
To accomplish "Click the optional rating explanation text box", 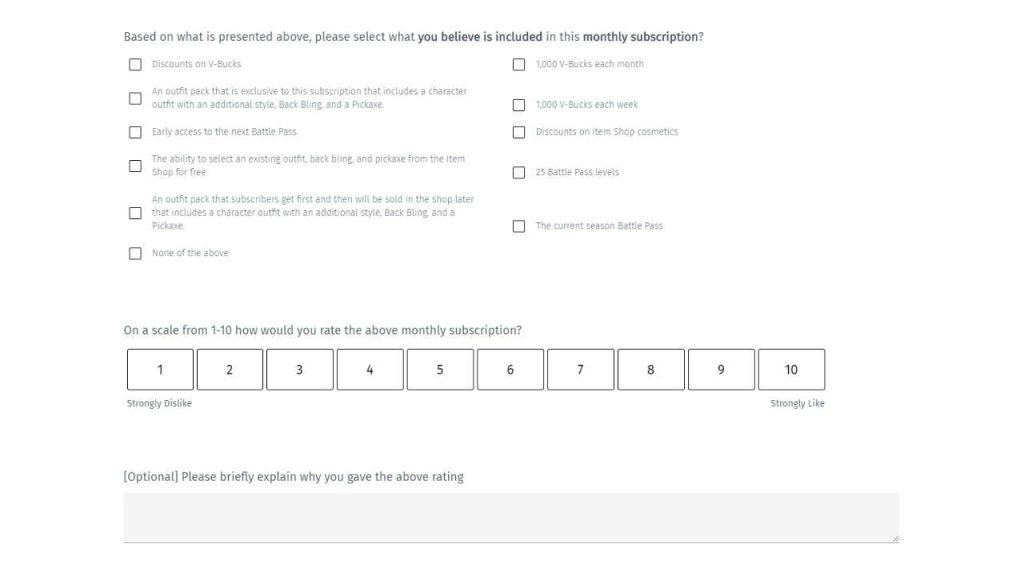I will [x=510, y=518].
